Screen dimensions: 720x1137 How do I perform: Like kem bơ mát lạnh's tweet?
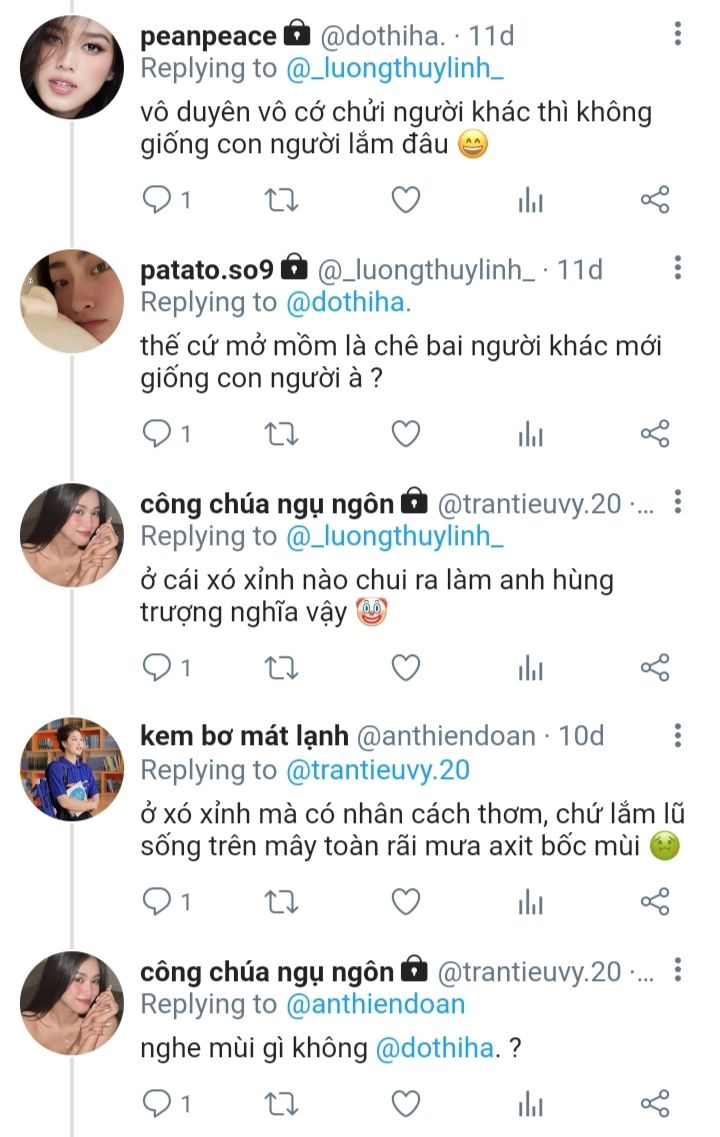[405, 902]
